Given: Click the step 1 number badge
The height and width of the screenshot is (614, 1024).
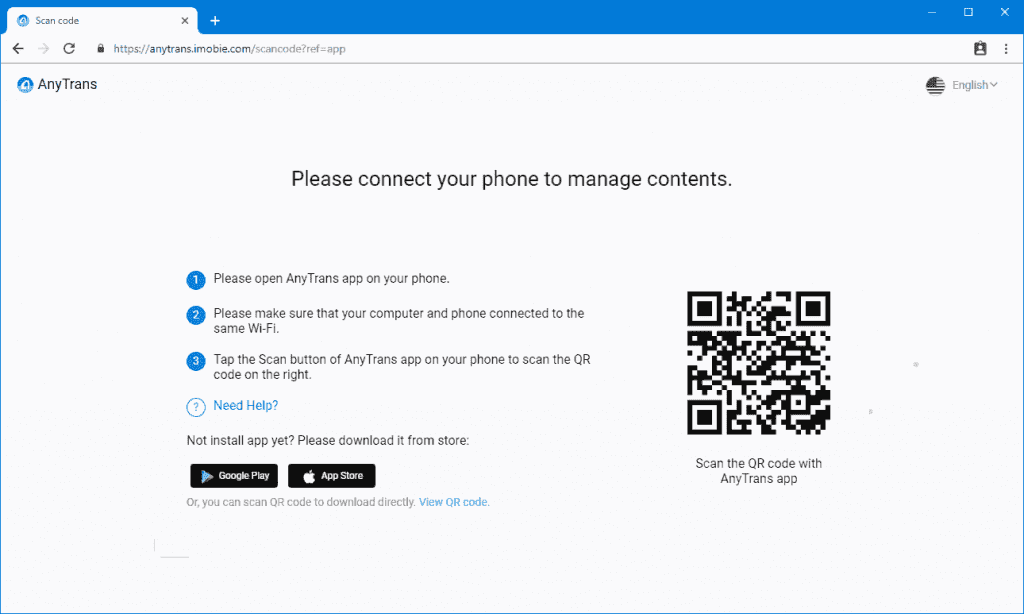Looking at the screenshot, I should click(196, 280).
